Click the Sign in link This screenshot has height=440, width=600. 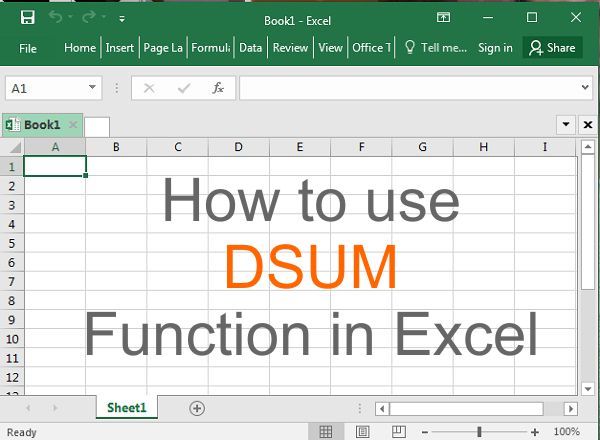point(495,48)
